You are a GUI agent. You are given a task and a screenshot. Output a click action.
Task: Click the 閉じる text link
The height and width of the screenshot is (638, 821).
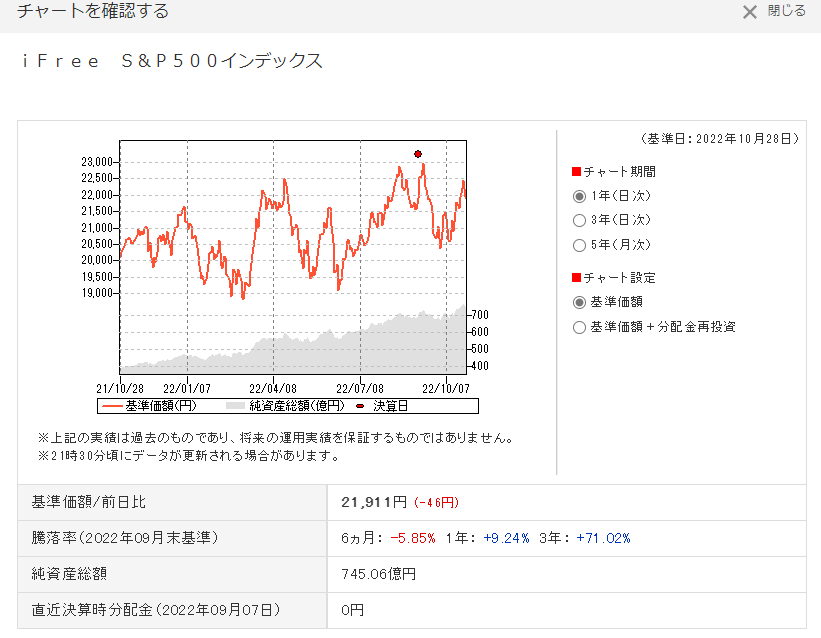click(x=786, y=11)
